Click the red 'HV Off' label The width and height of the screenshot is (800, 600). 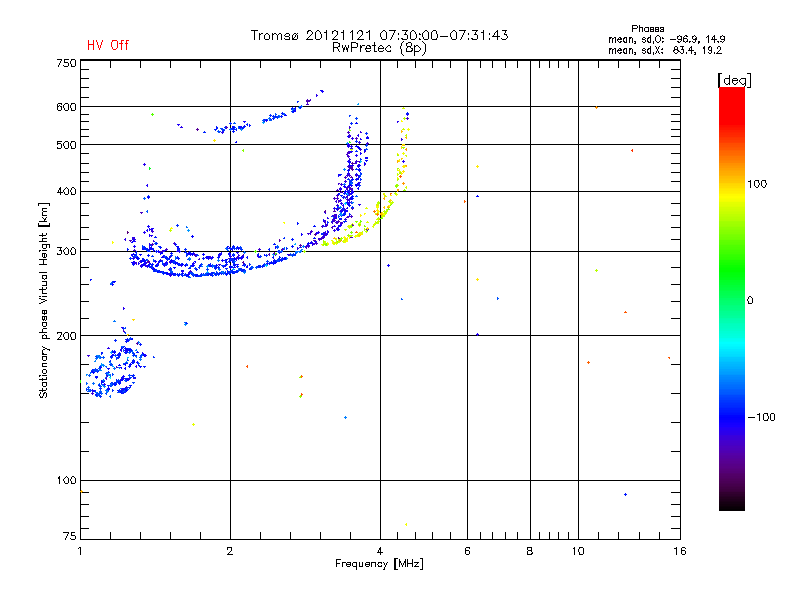[x=108, y=45]
